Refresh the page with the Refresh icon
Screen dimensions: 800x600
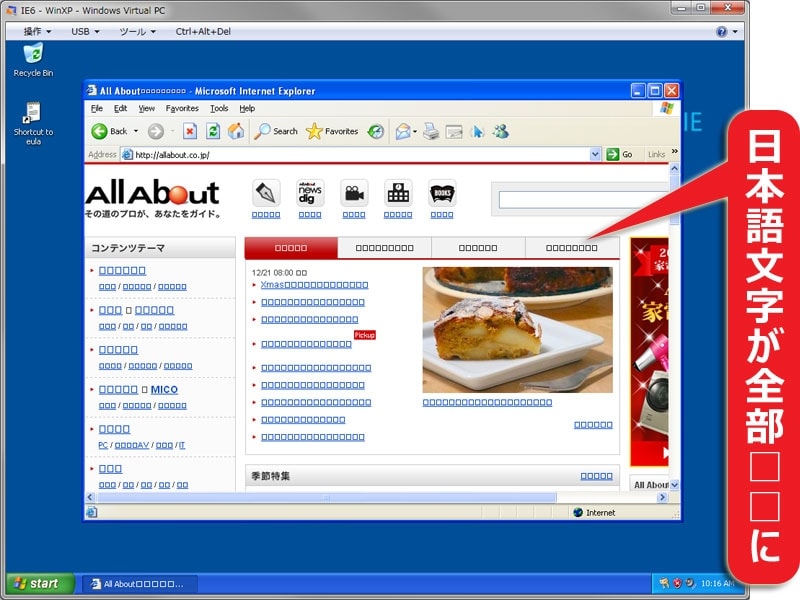point(213,131)
